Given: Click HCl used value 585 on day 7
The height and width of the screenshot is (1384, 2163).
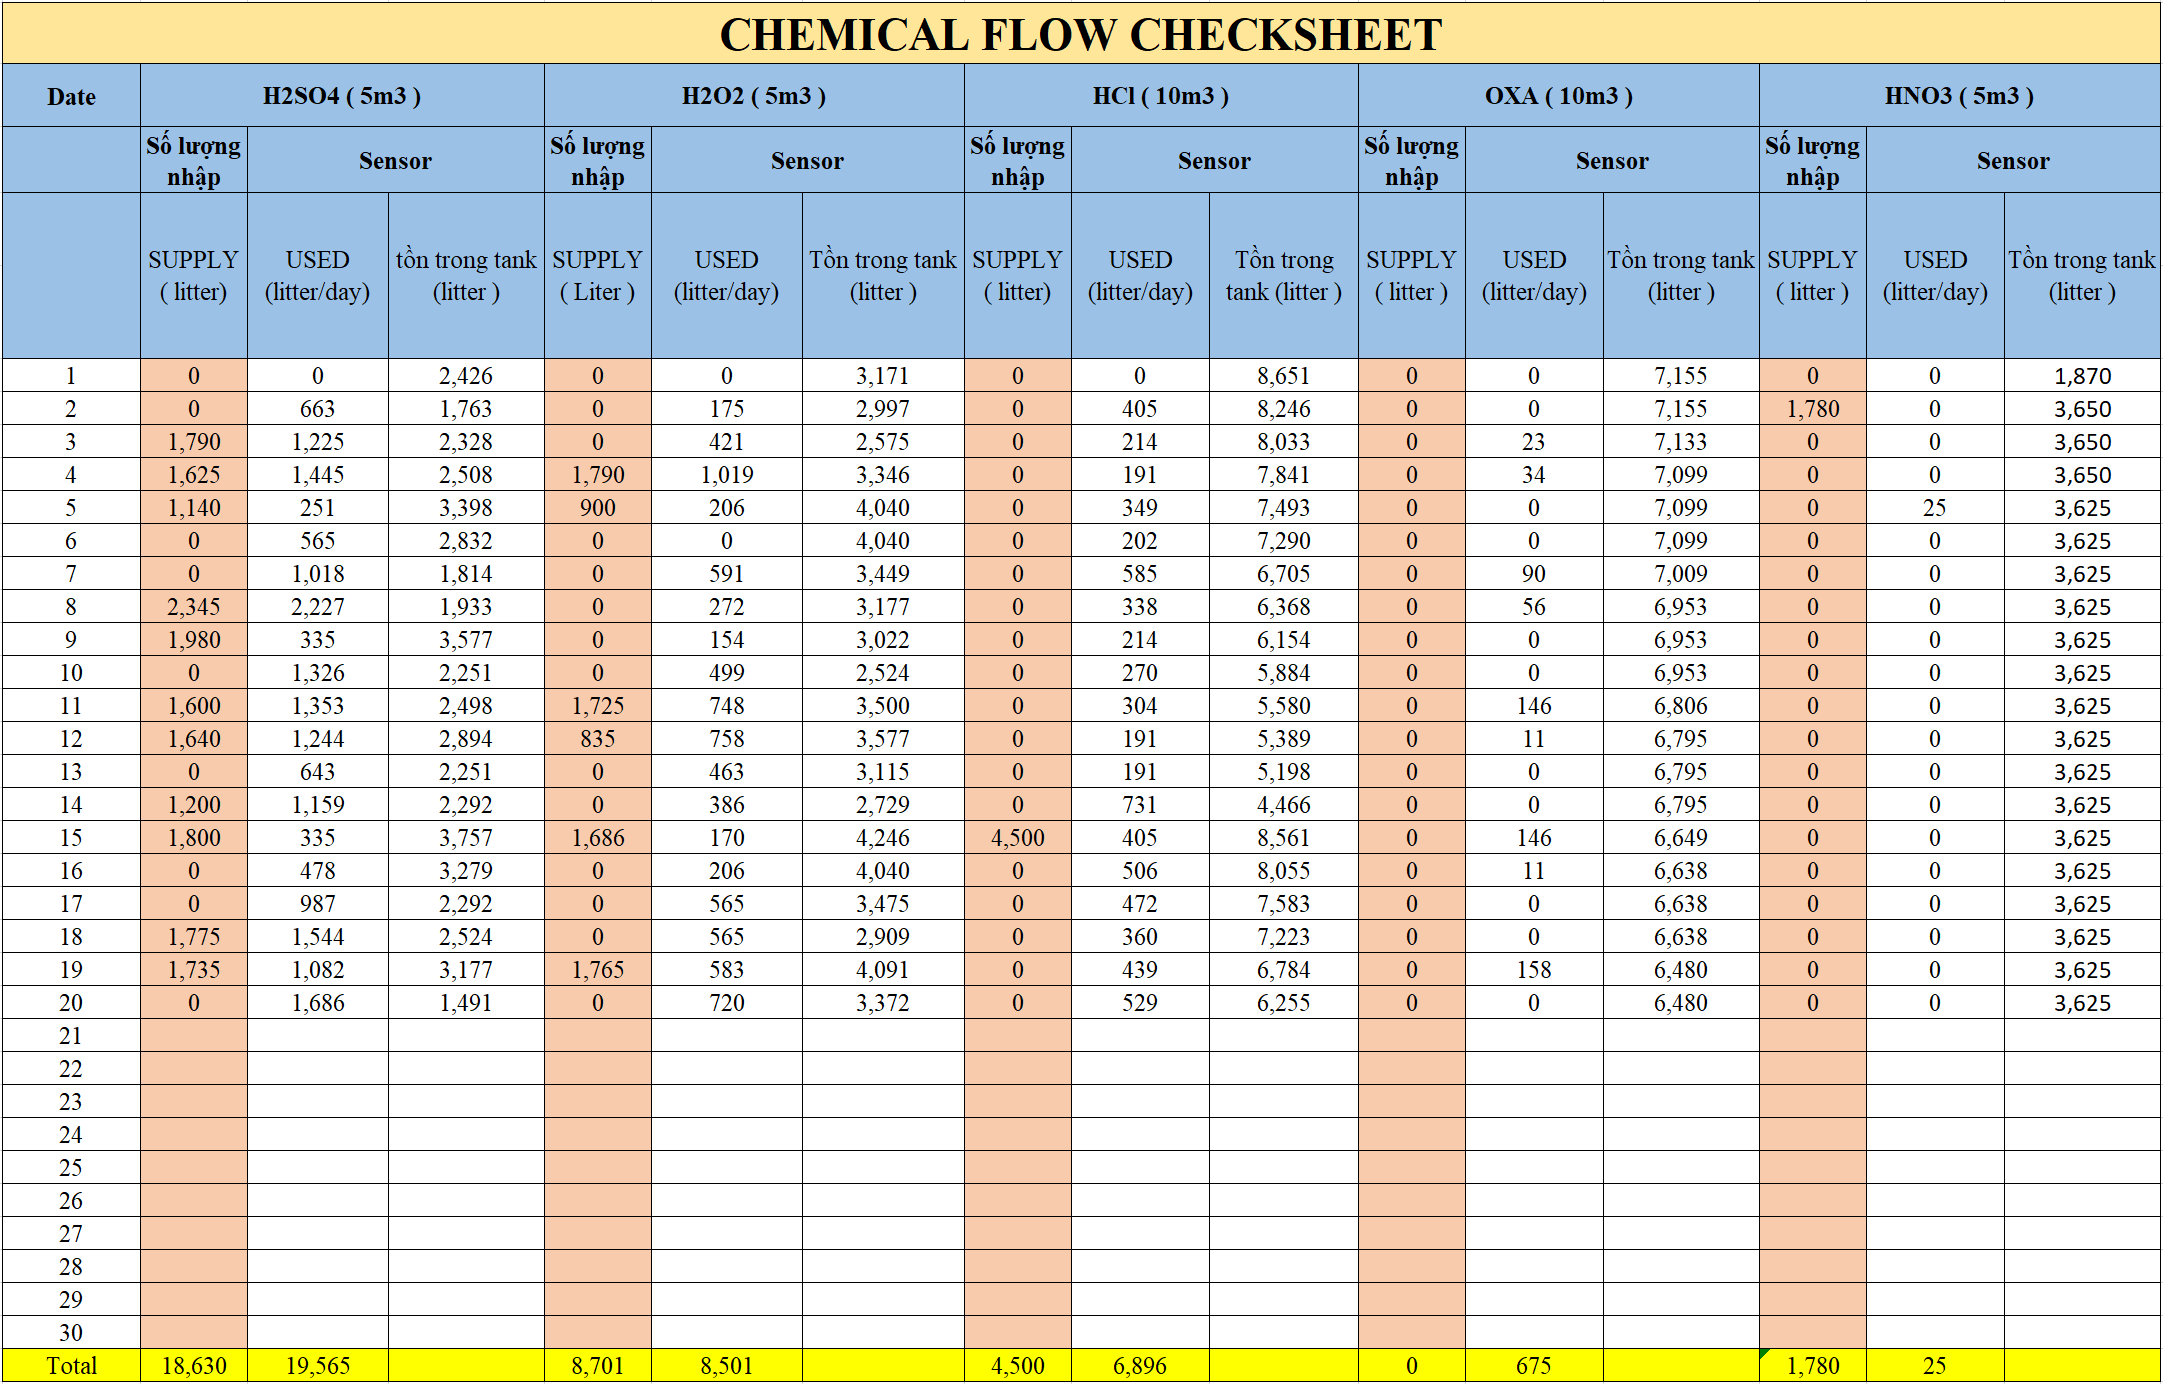Looking at the screenshot, I should pyautogui.click(x=1140, y=574).
